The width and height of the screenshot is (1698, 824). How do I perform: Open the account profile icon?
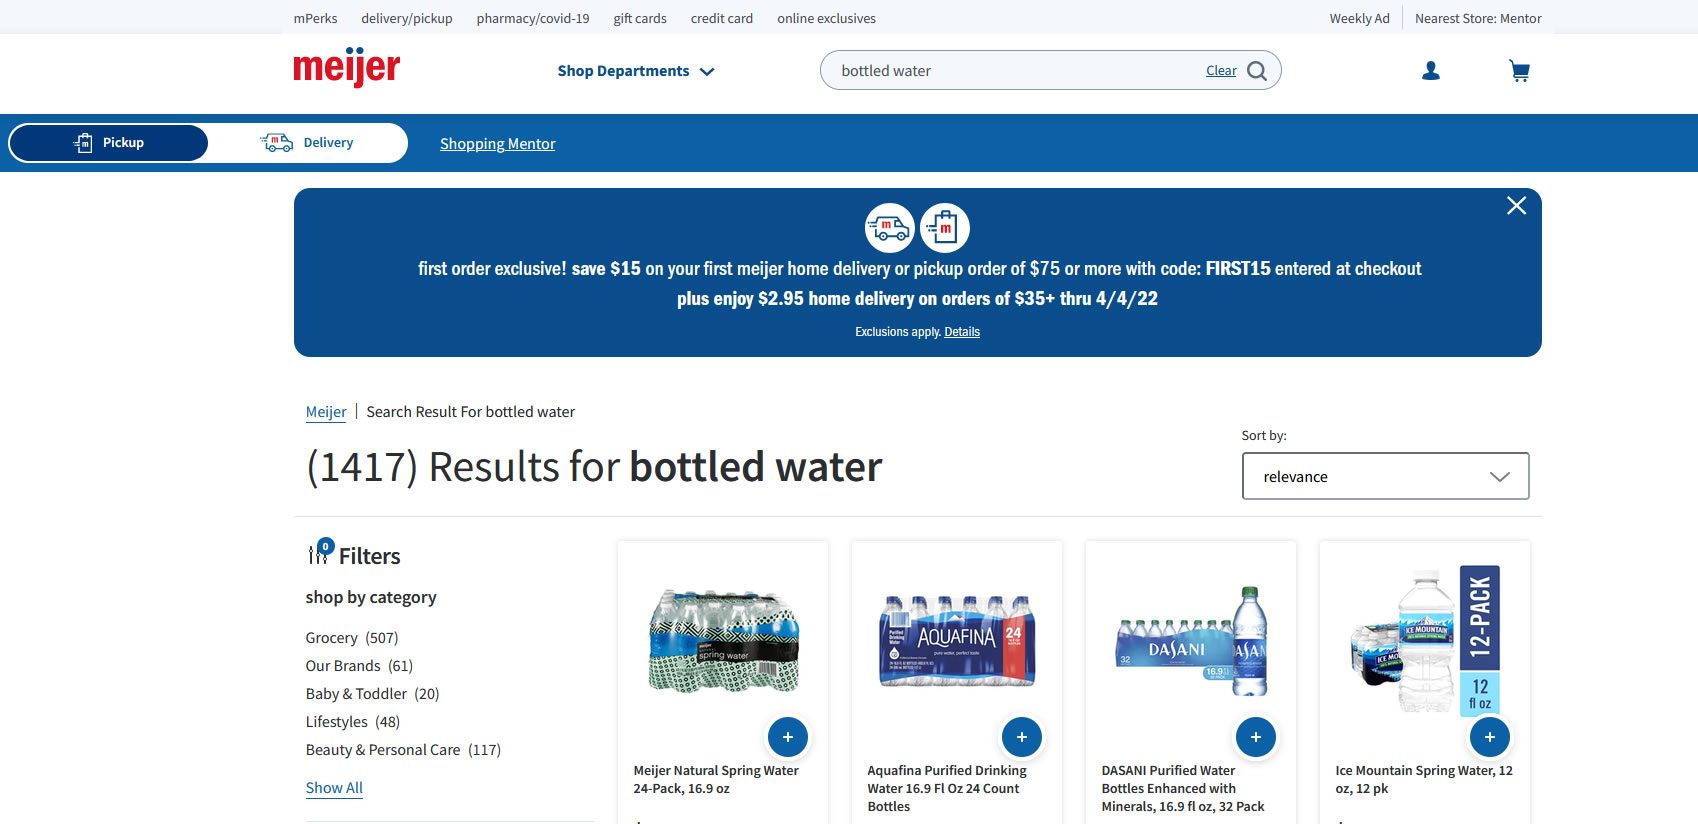click(x=1431, y=71)
